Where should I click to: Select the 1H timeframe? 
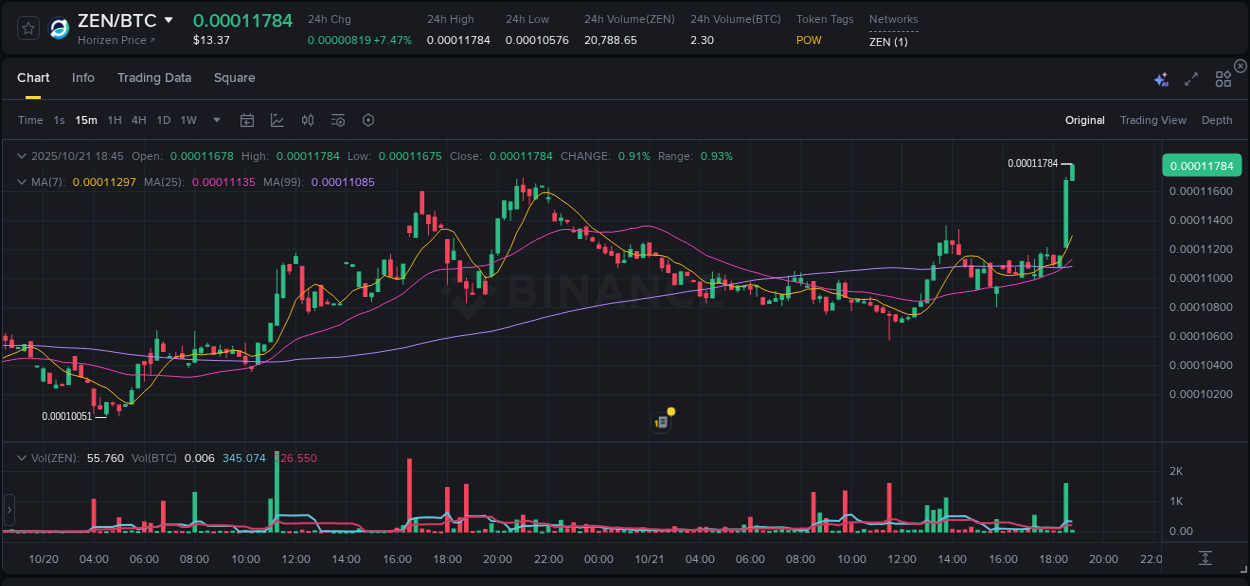pos(116,120)
